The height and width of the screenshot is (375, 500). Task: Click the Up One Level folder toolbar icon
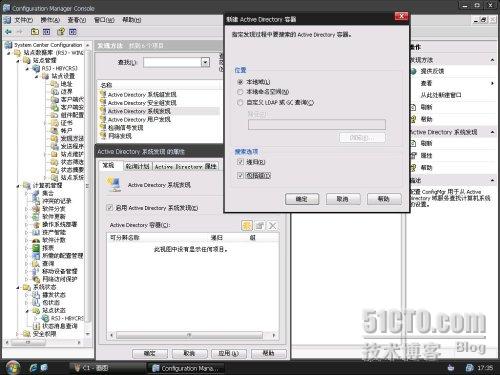coord(35,32)
